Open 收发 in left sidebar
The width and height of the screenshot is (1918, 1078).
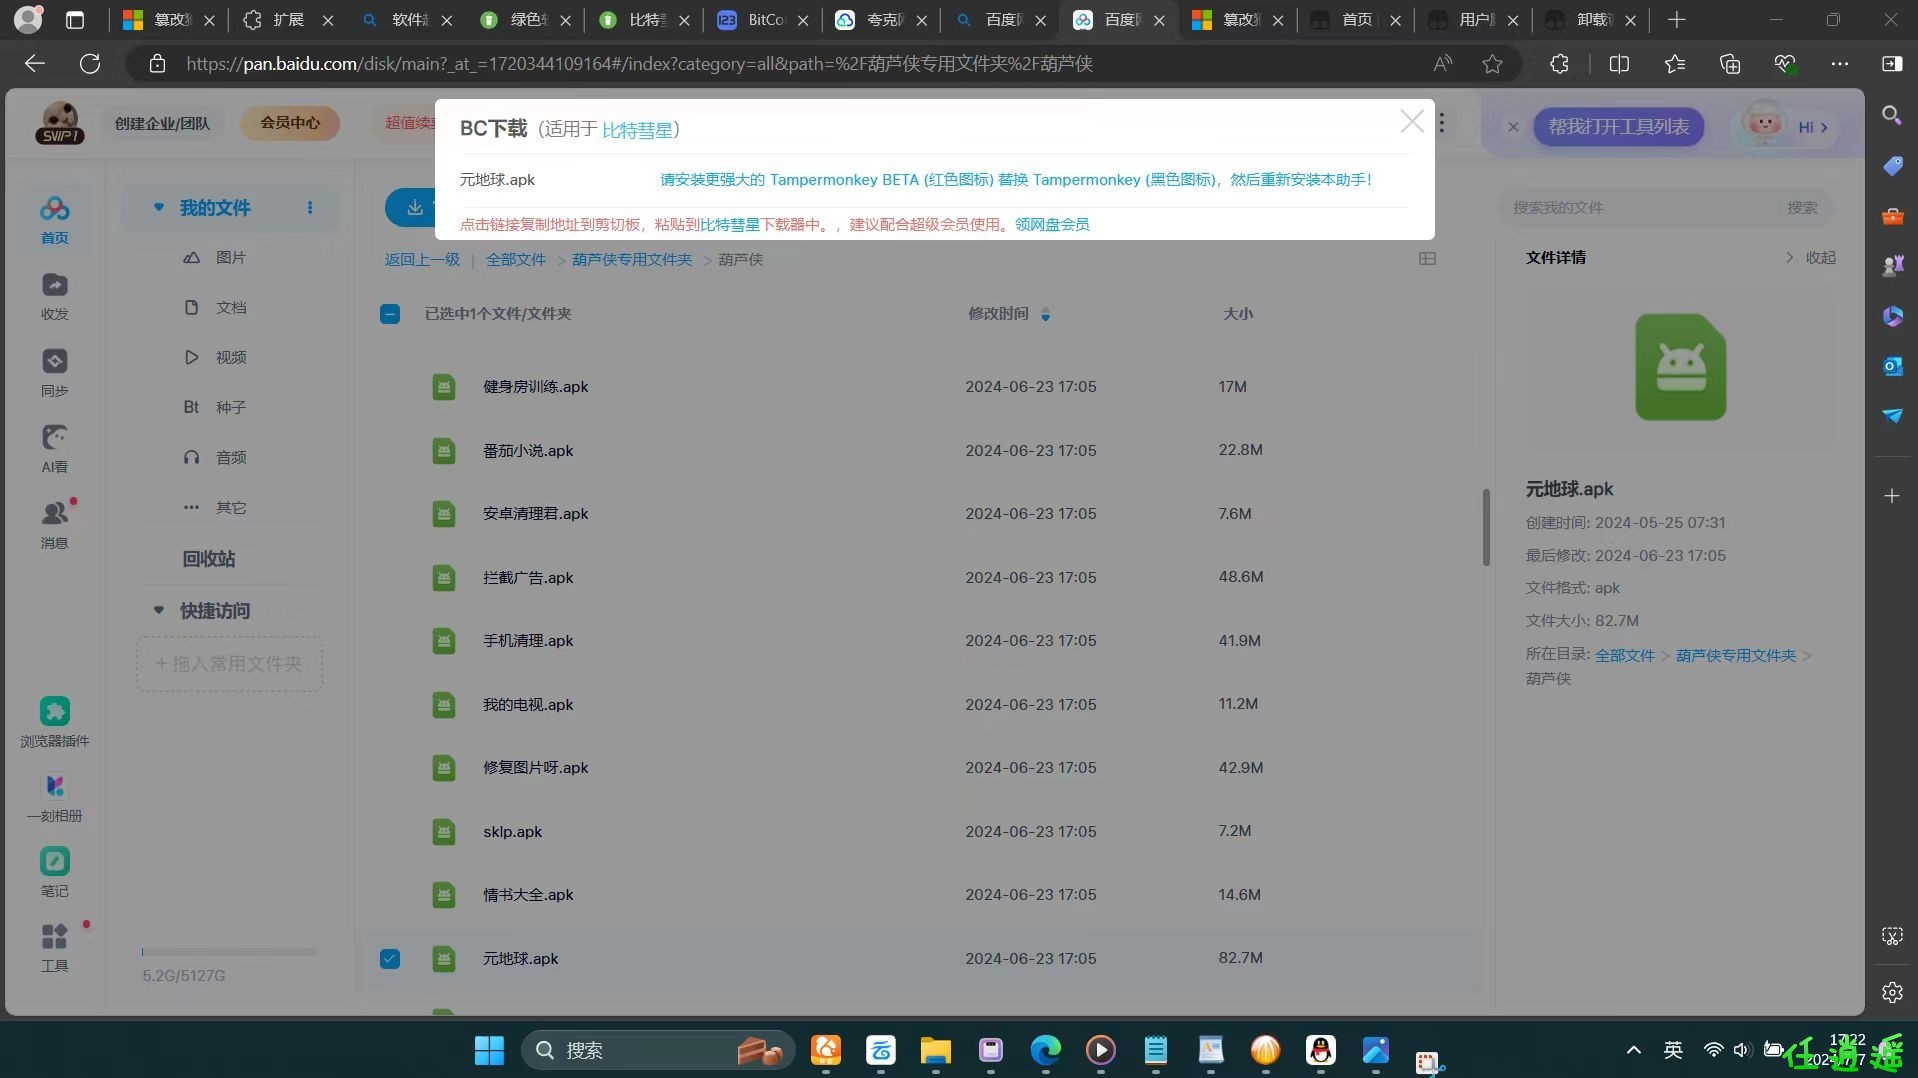click(55, 297)
